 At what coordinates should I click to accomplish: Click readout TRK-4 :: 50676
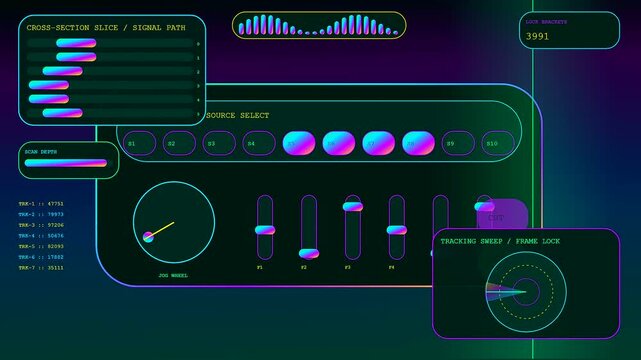(41, 236)
